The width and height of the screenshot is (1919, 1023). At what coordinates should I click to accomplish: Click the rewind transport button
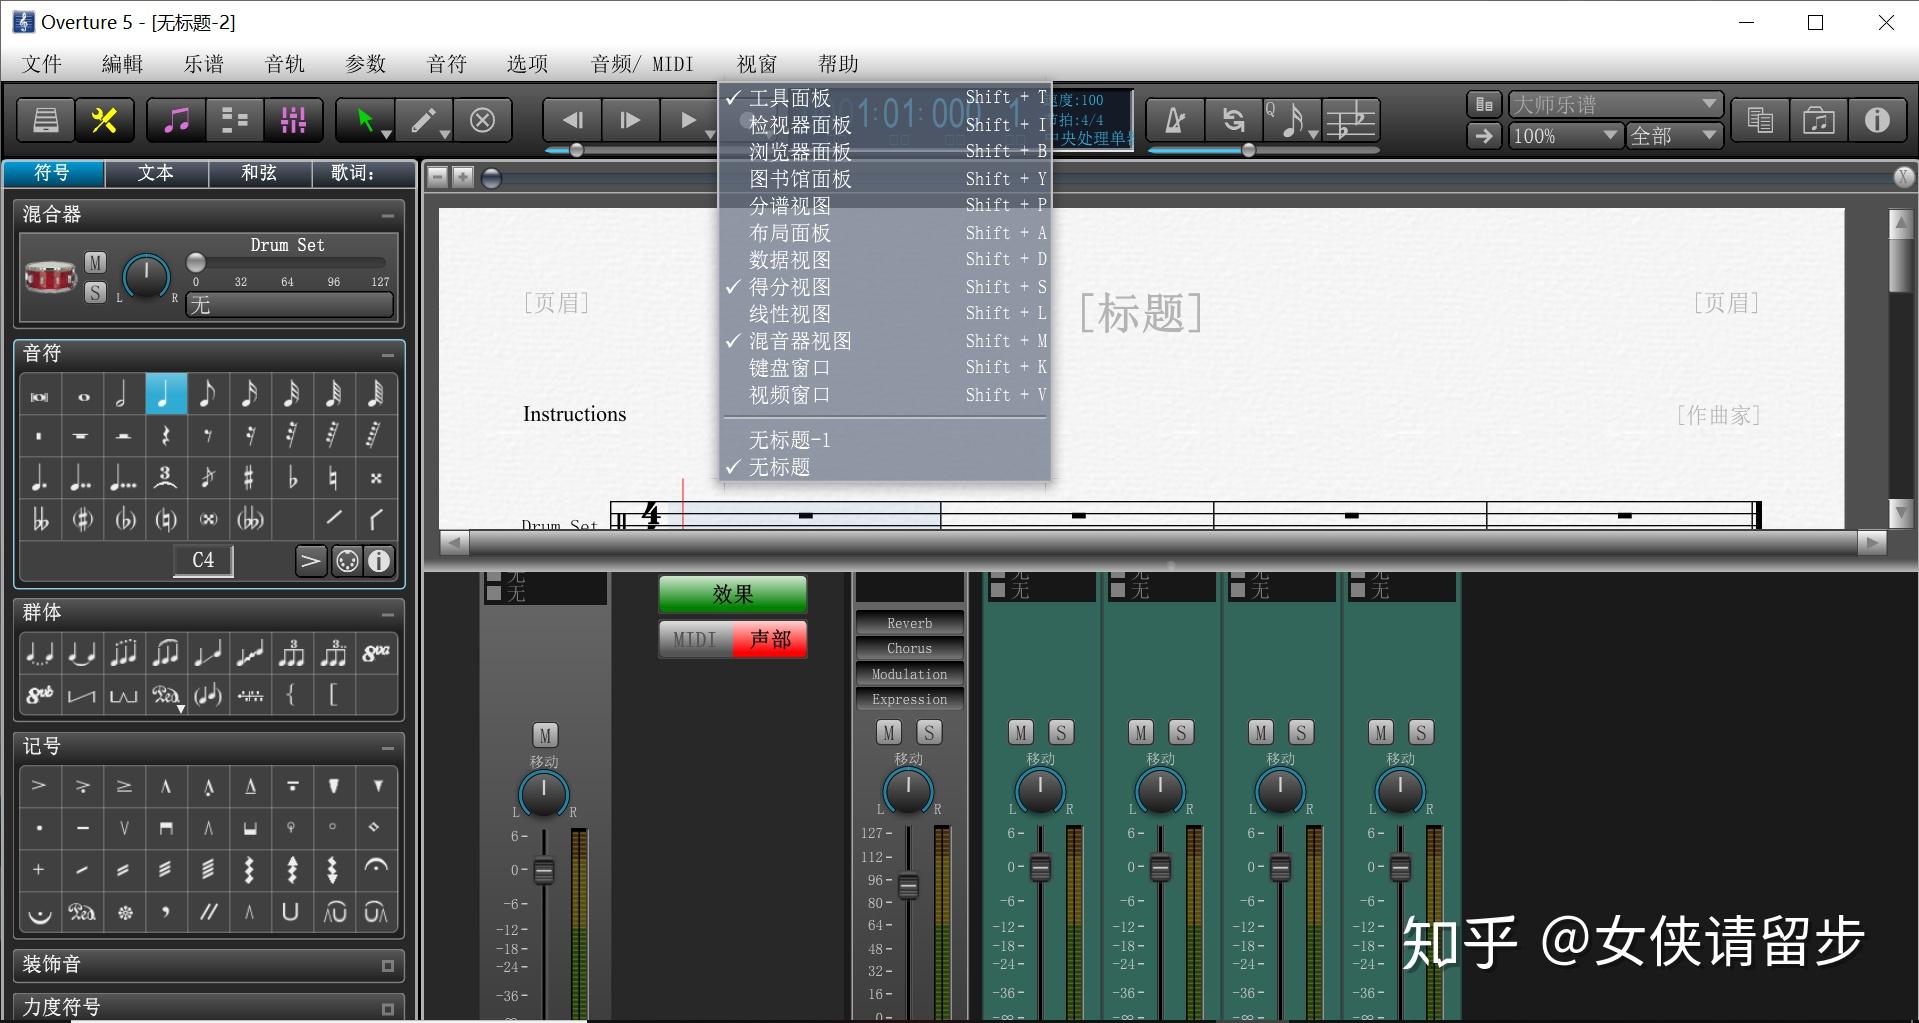coord(572,121)
